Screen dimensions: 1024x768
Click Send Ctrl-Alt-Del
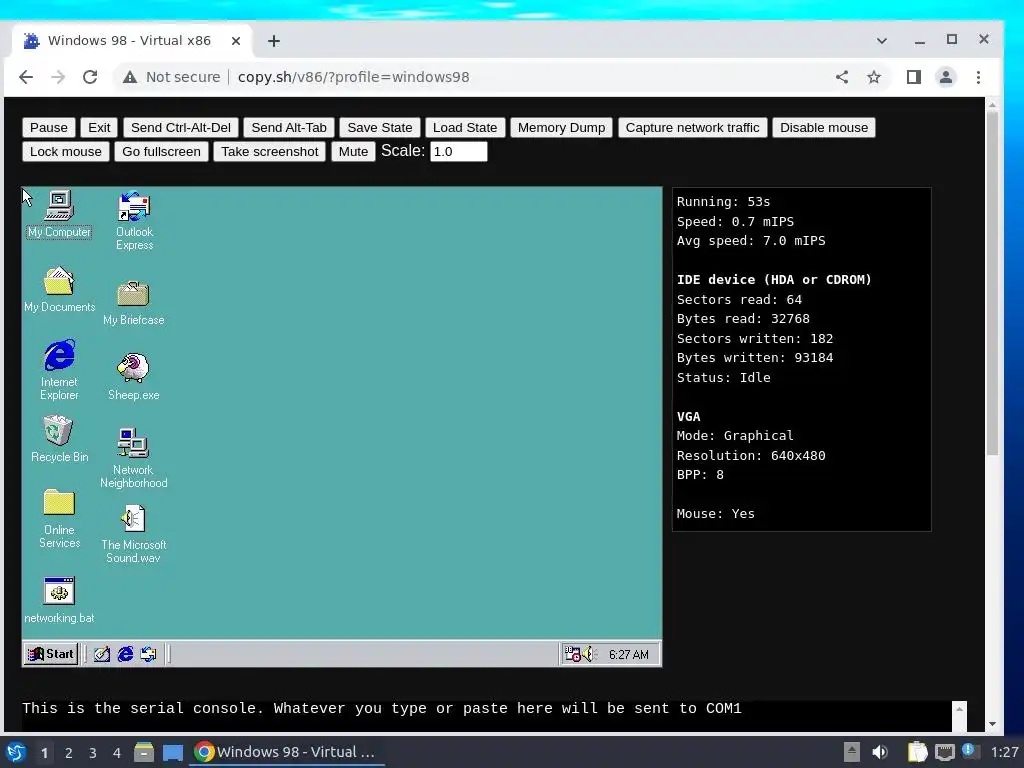(x=181, y=127)
